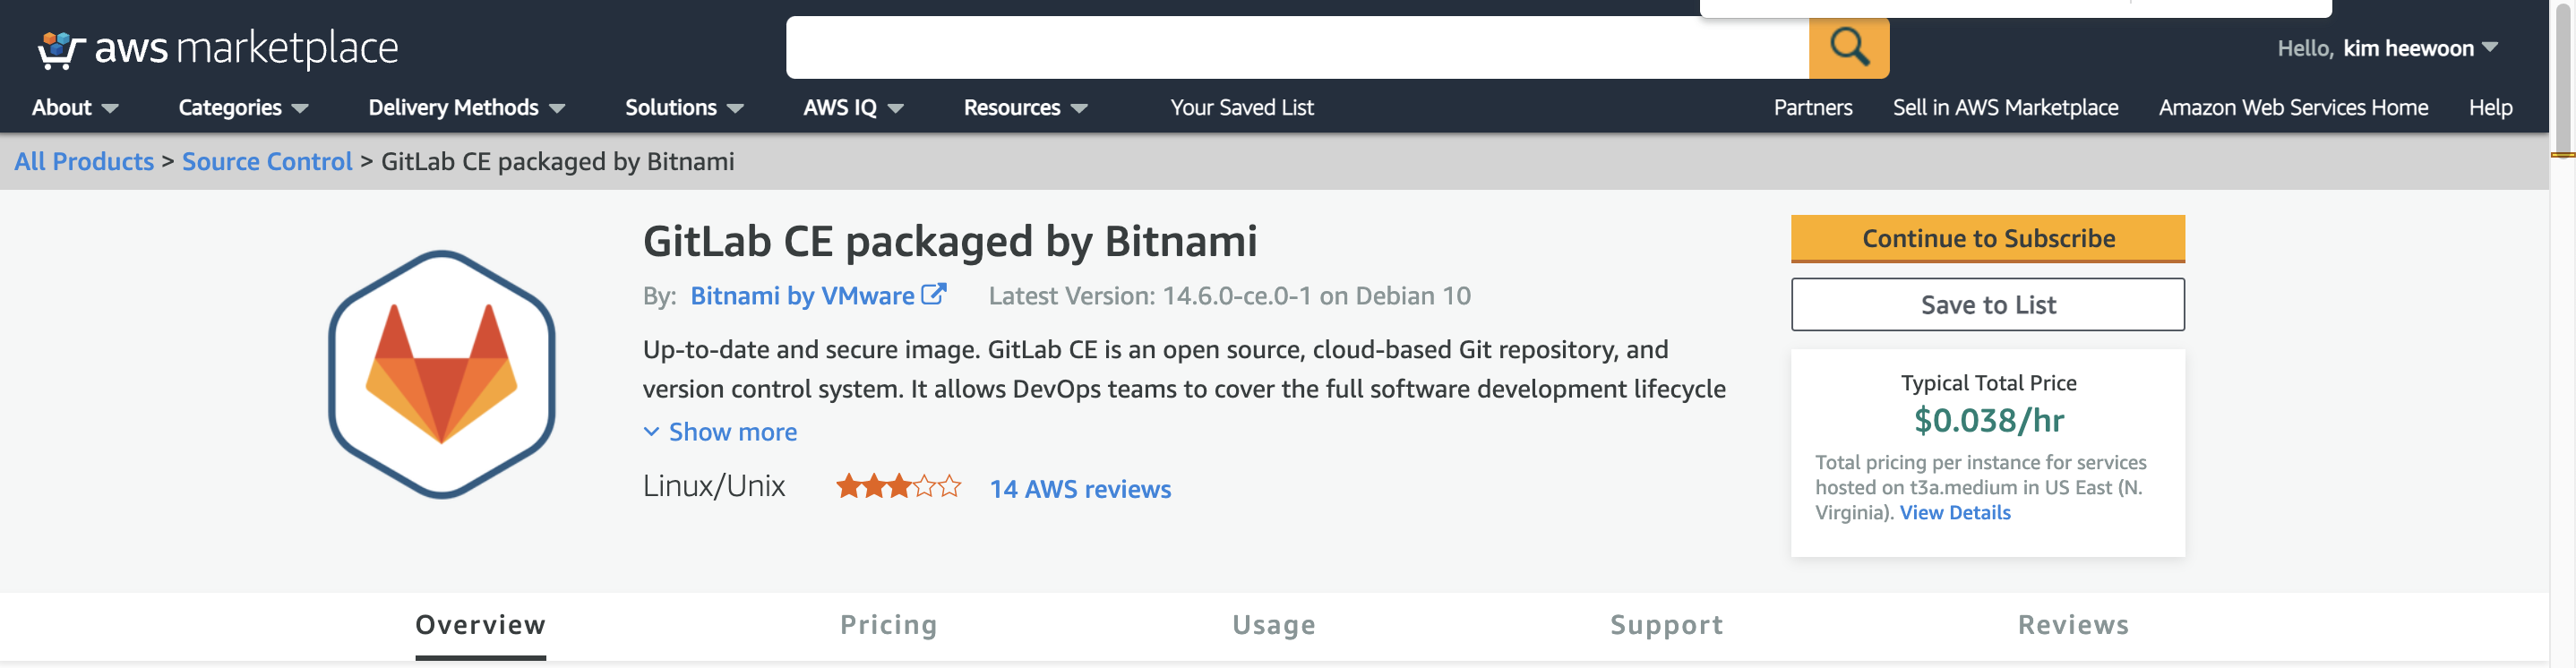This screenshot has width=2576, height=668.
Task: Go to Your Saved List
Action: 1242,108
